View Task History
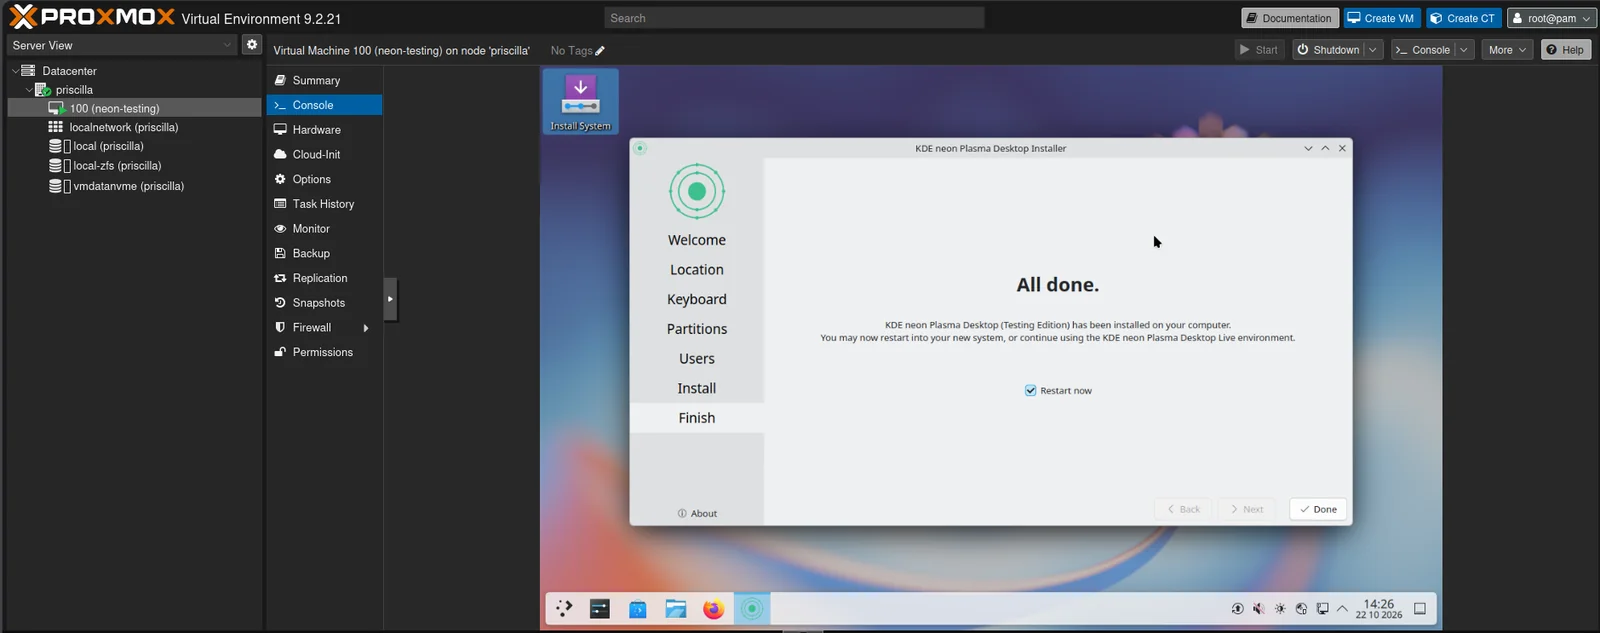The width and height of the screenshot is (1600, 633). [324, 204]
